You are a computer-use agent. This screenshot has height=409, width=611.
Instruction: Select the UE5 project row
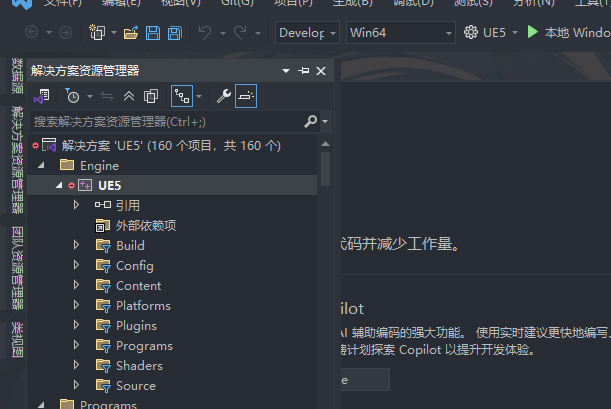click(x=173, y=185)
